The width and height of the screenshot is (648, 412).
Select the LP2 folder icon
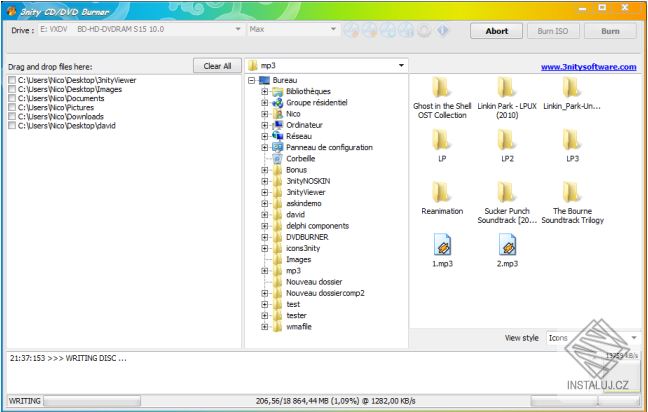pyautogui.click(x=507, y=140)
